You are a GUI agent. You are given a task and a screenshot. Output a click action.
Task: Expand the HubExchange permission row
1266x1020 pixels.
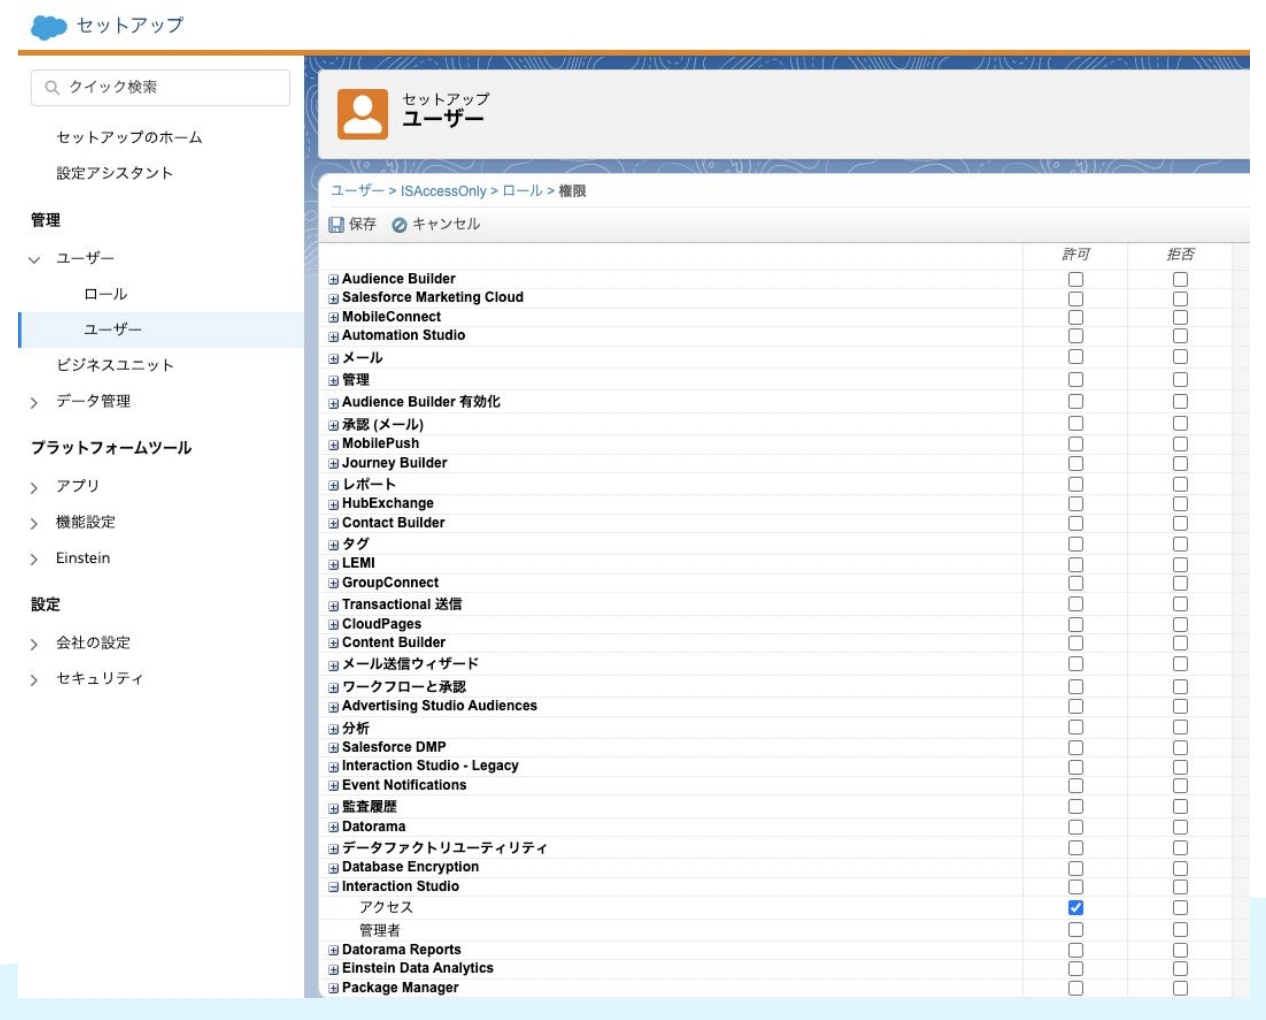pos(333,505)
